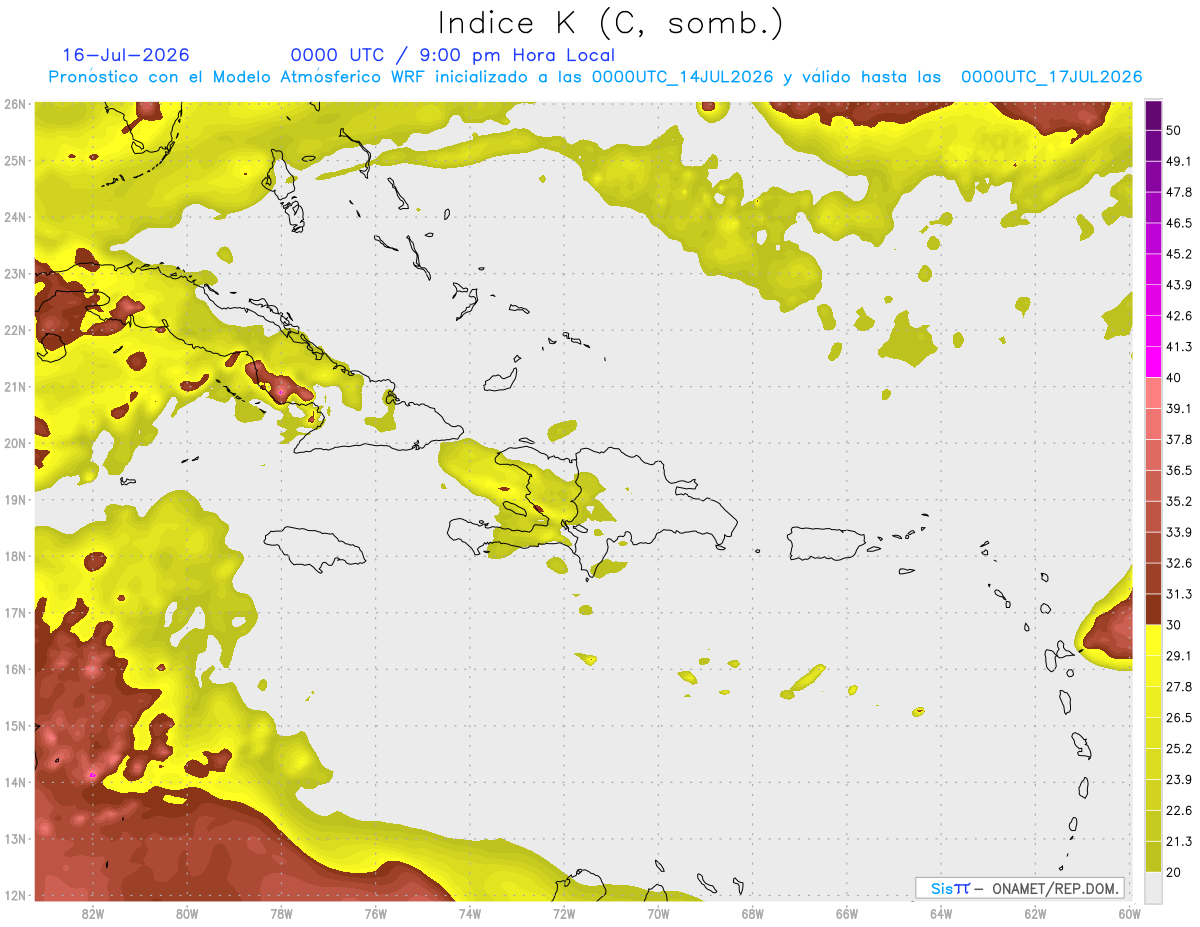The height and width of the screenshot is (927, 1200).
Task: Click the colorbar label "42.6"
Action: click(1179, 316)
